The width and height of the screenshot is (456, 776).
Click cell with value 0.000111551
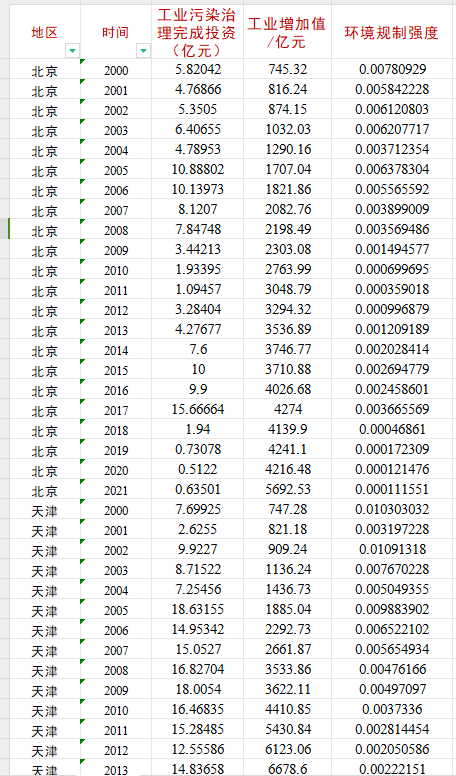pyautogui.click(x=392, y=490)
